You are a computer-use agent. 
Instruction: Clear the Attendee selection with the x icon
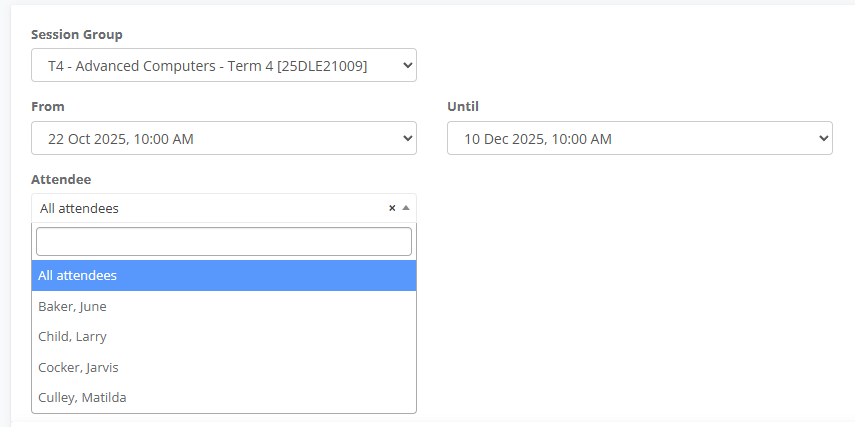coord(392,208)
